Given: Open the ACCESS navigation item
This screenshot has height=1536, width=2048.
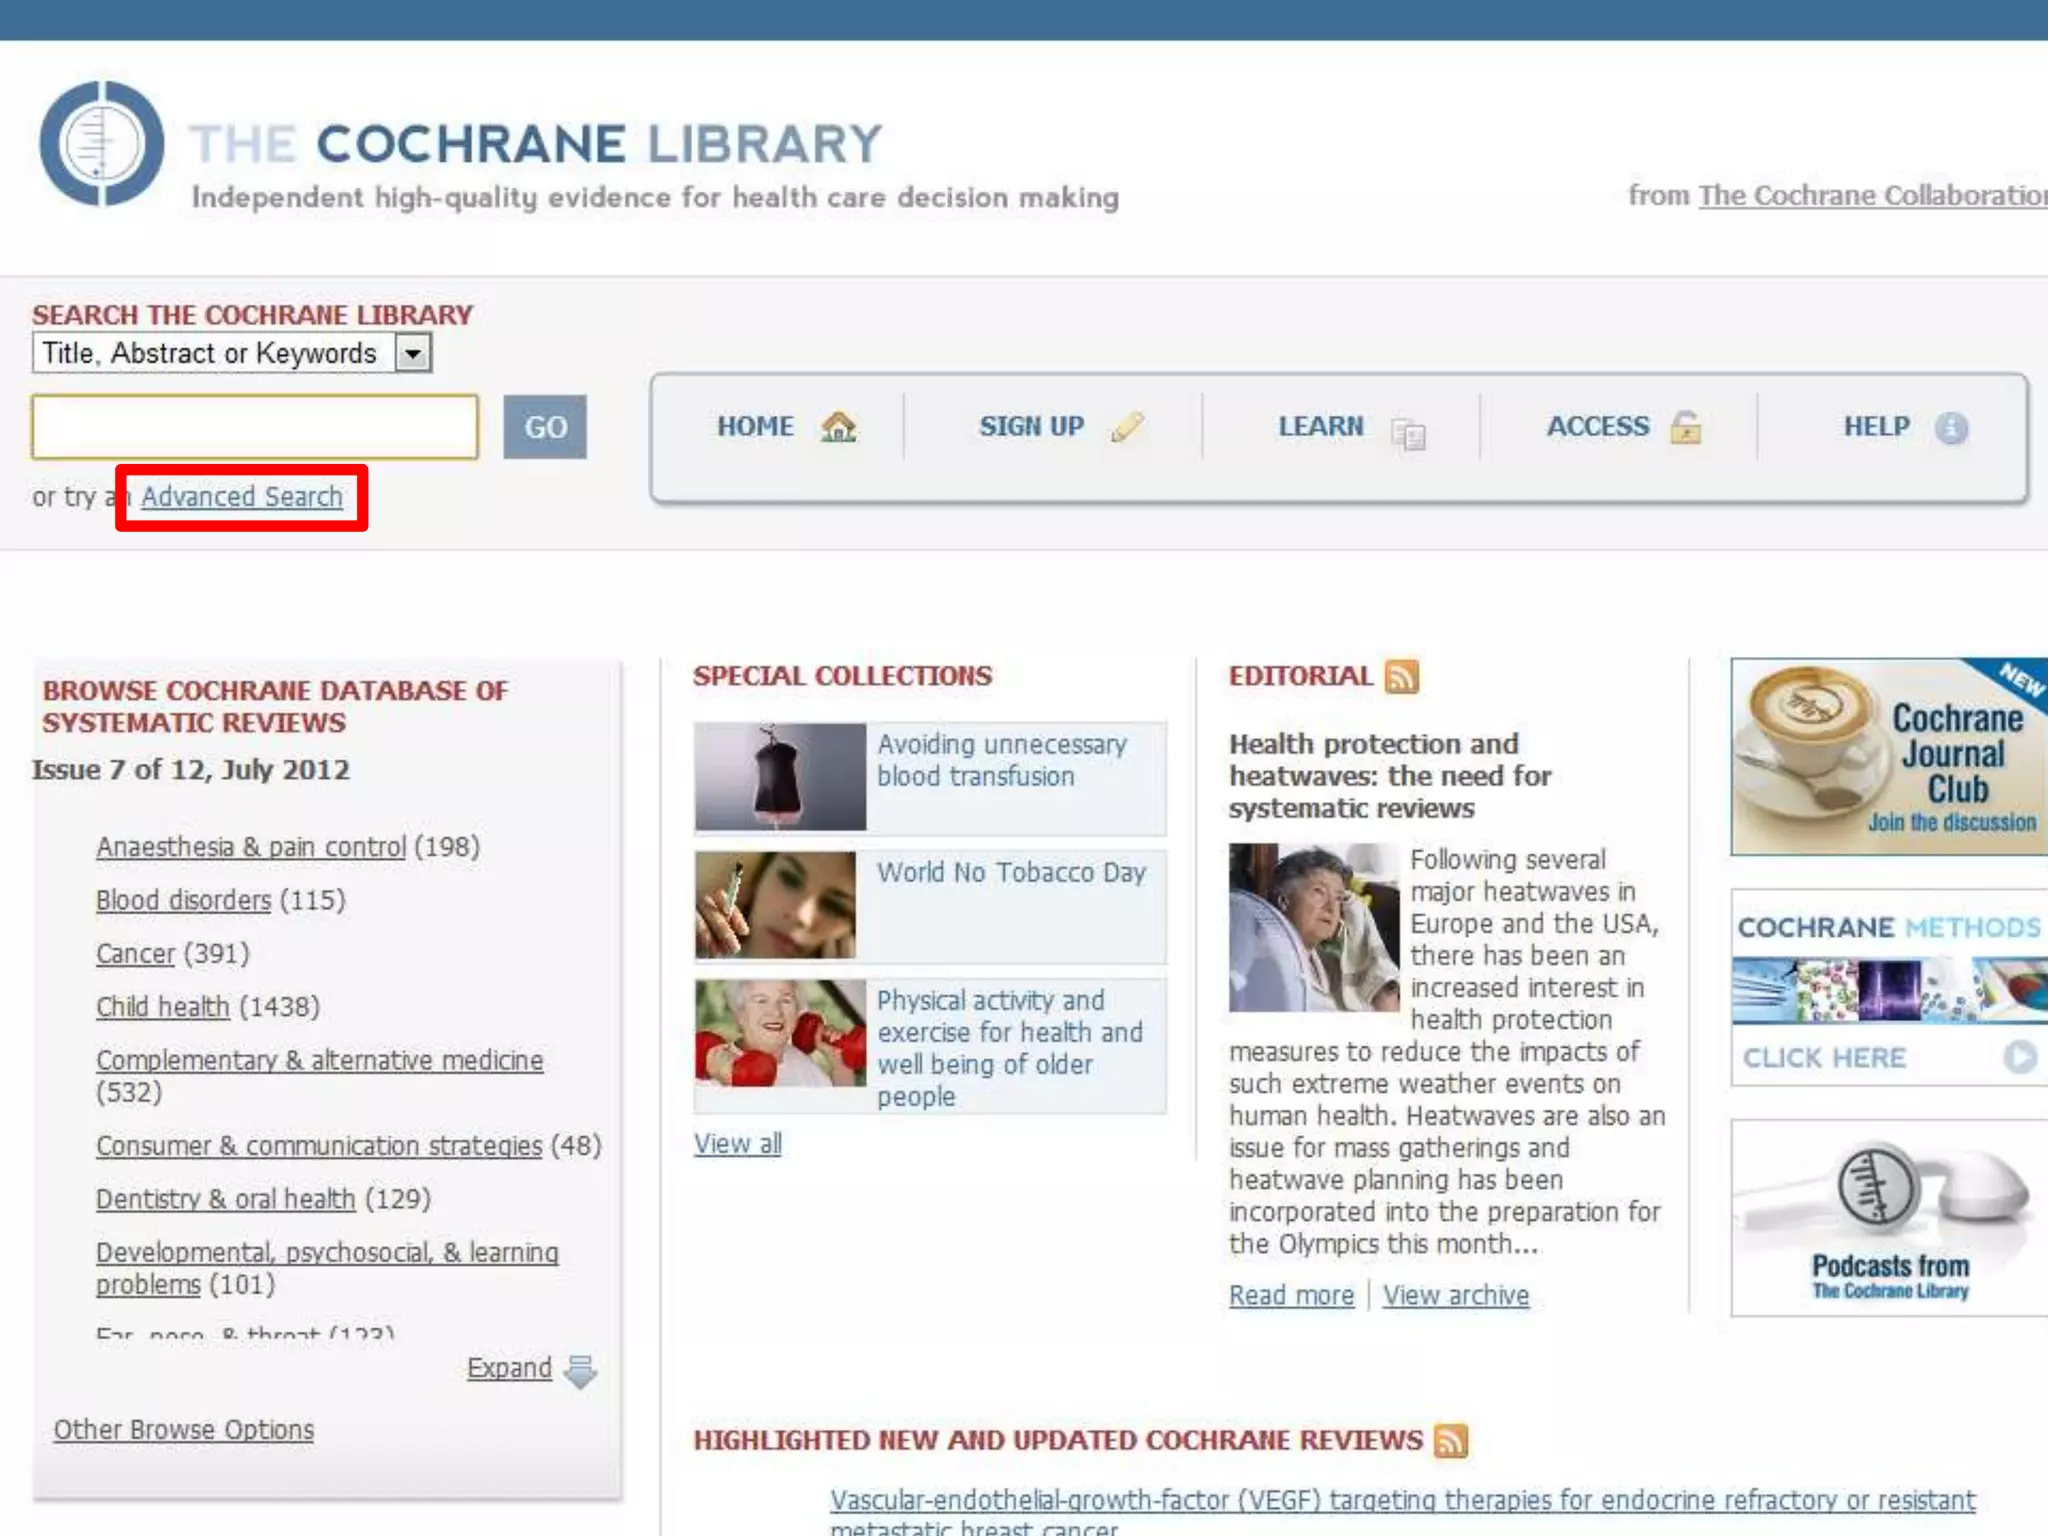Looking at the screenshot, I should pyautogui.click(x=1597, y=426).
